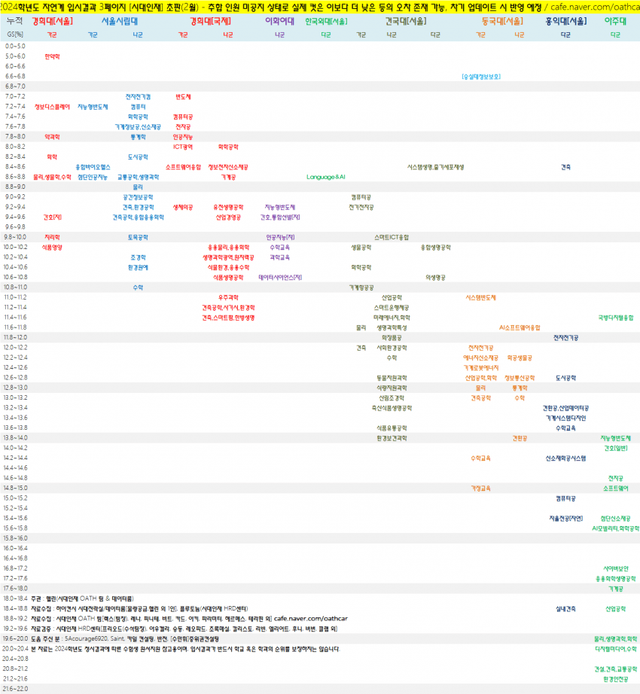Select the 서울시립대 column header
The height and width of the screenshot is (694, 640).
point(115,19)
